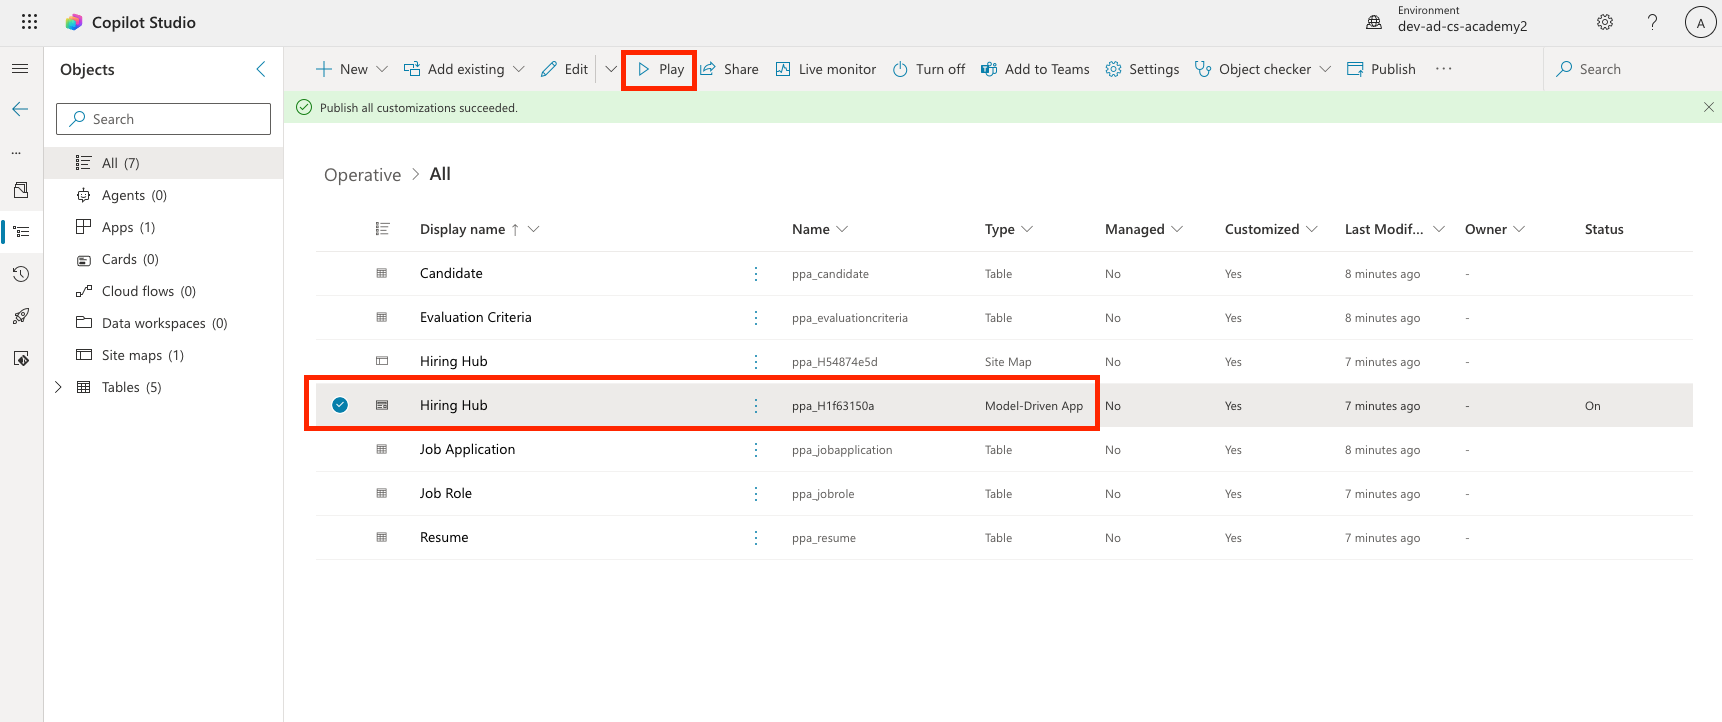Click the Play button in toolbar
Image resolution: width=1722 pixels, height=722 pixels.
click(660, 69)
